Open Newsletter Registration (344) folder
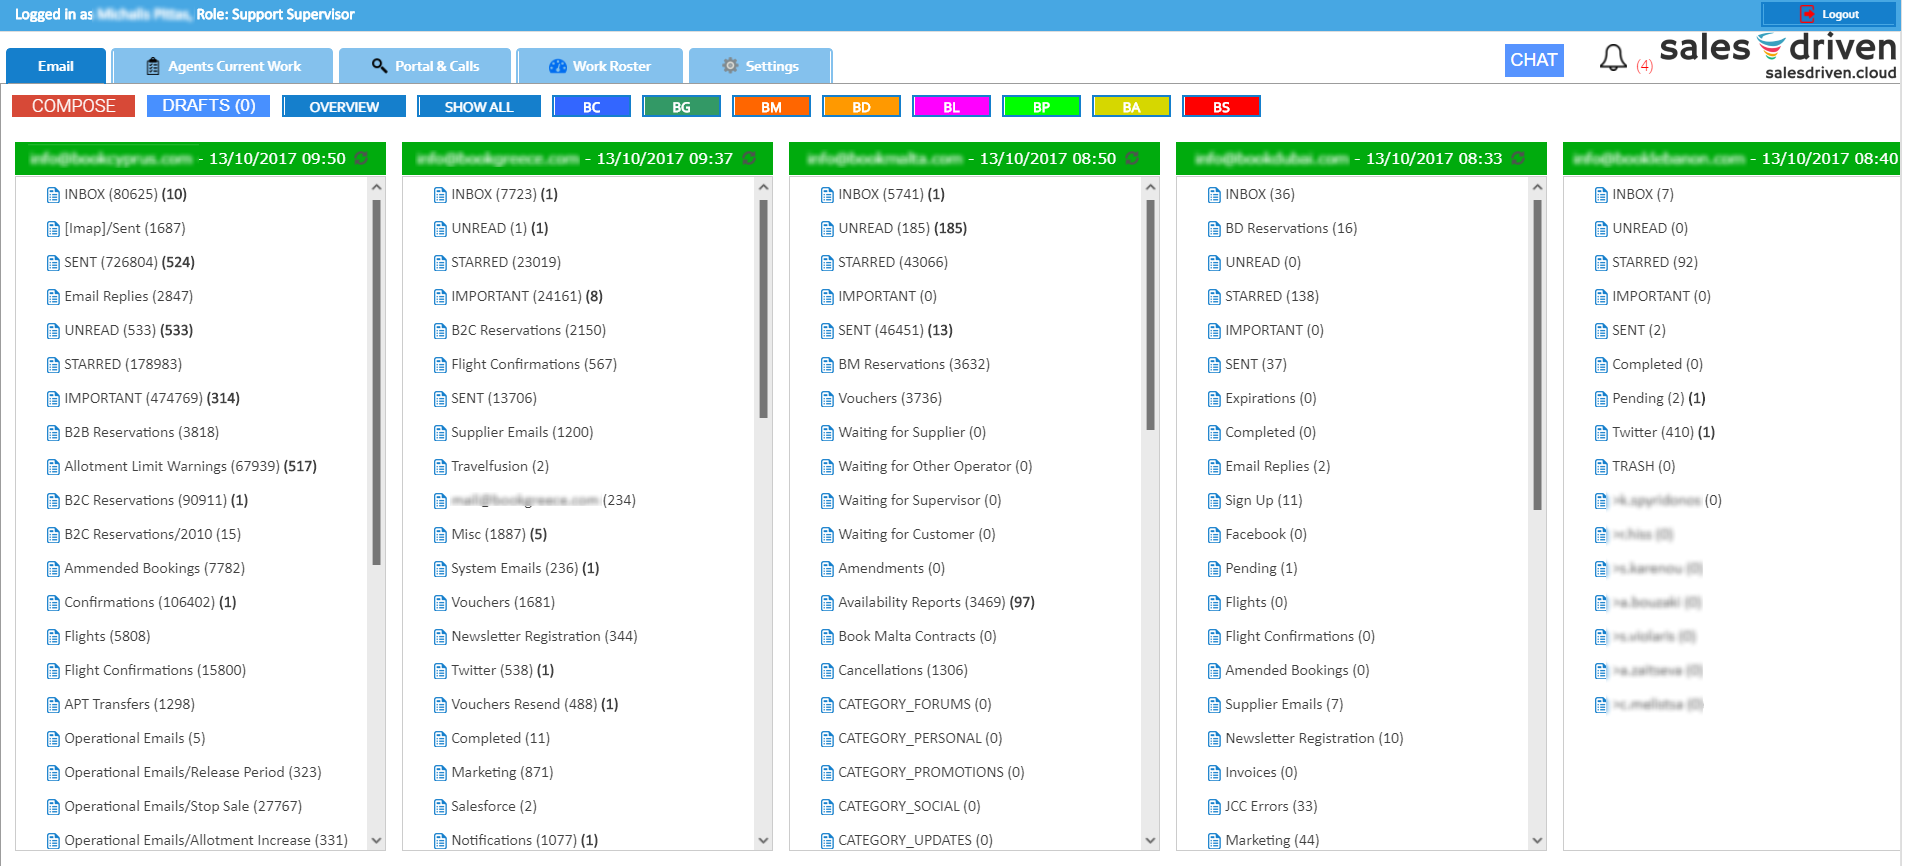1908x866 pixels. click(x=544, y=636)
